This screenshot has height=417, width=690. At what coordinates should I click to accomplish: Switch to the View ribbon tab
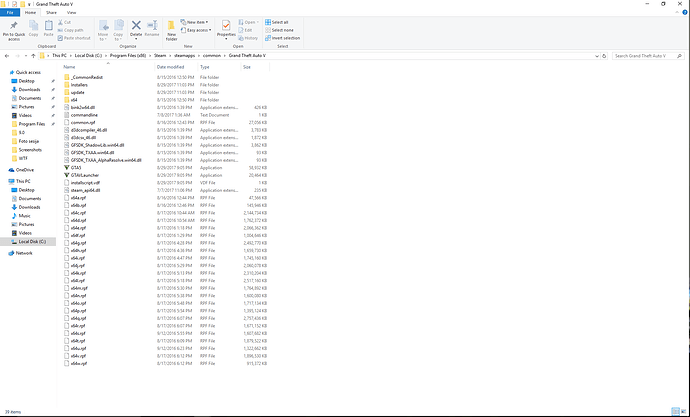point(71,13)
